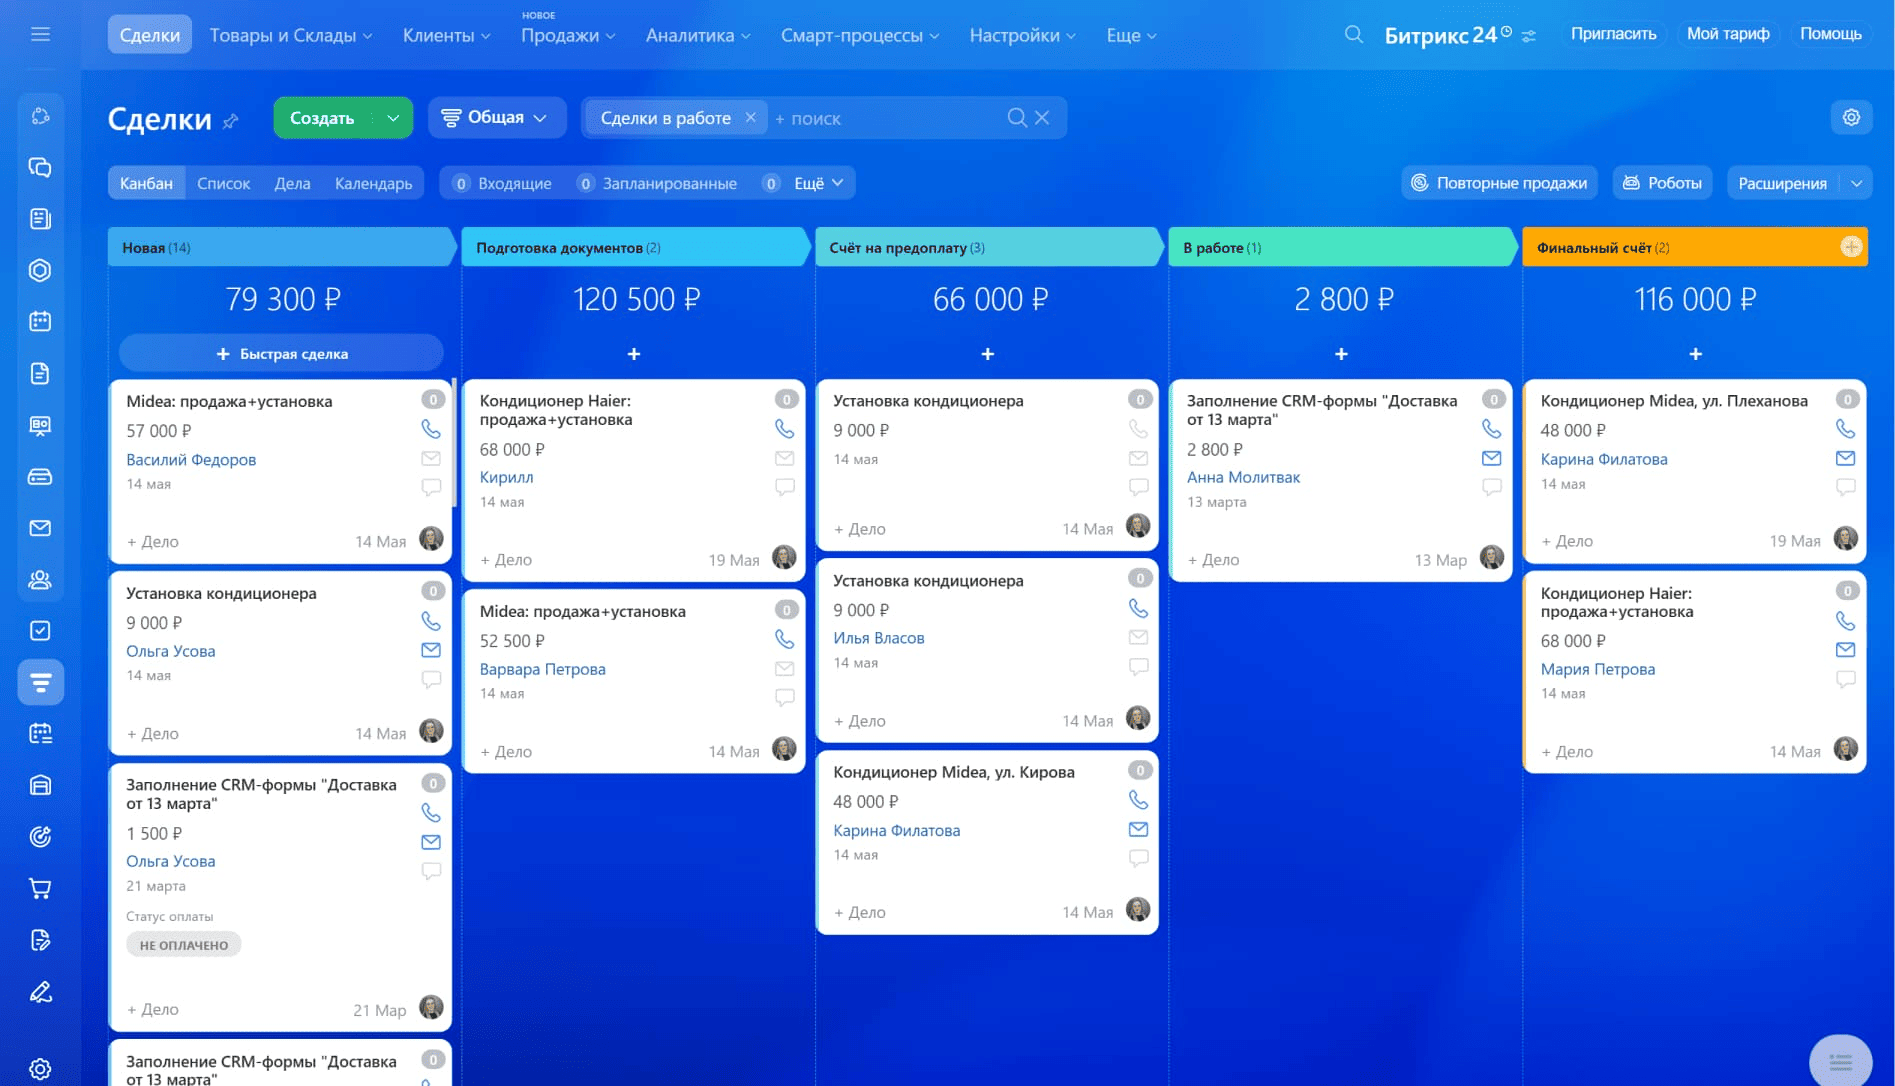
Task: Open the Аналитика menu
Action: click(697, 35)
